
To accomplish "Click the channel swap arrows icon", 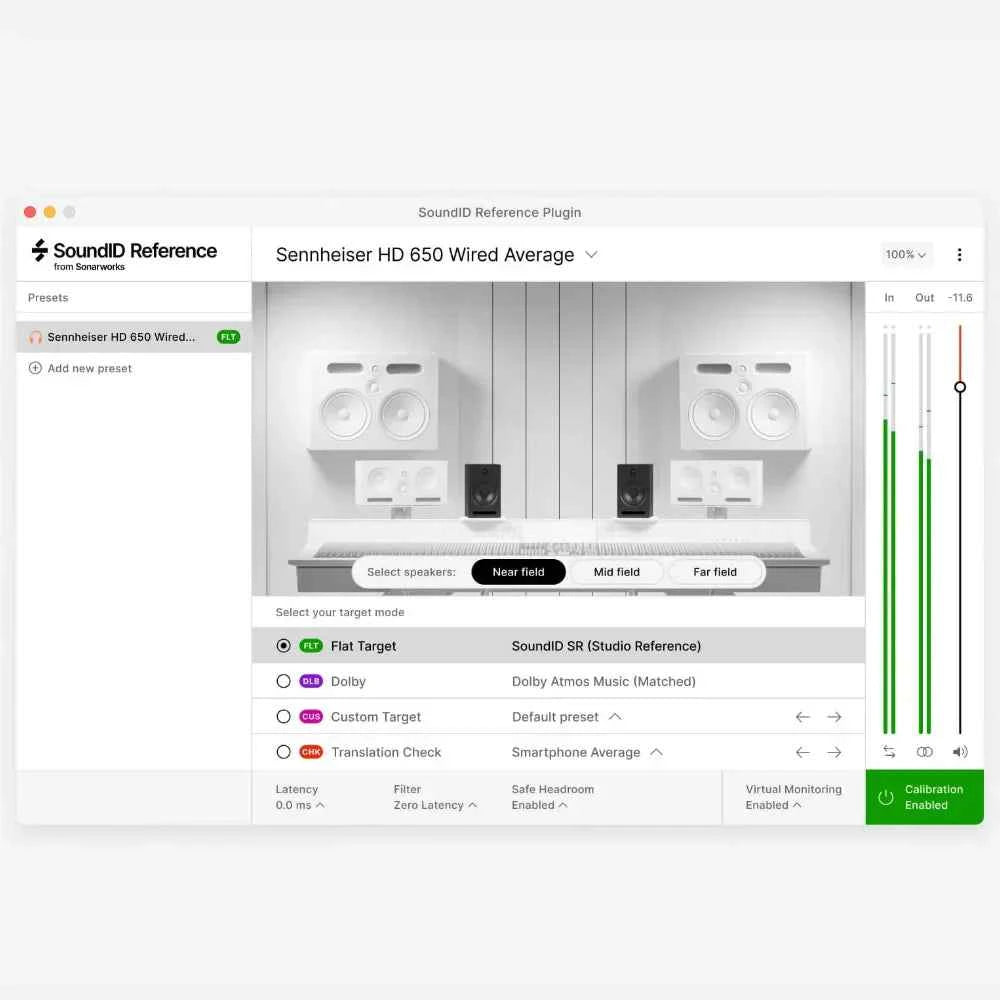I will coord(888,752).
